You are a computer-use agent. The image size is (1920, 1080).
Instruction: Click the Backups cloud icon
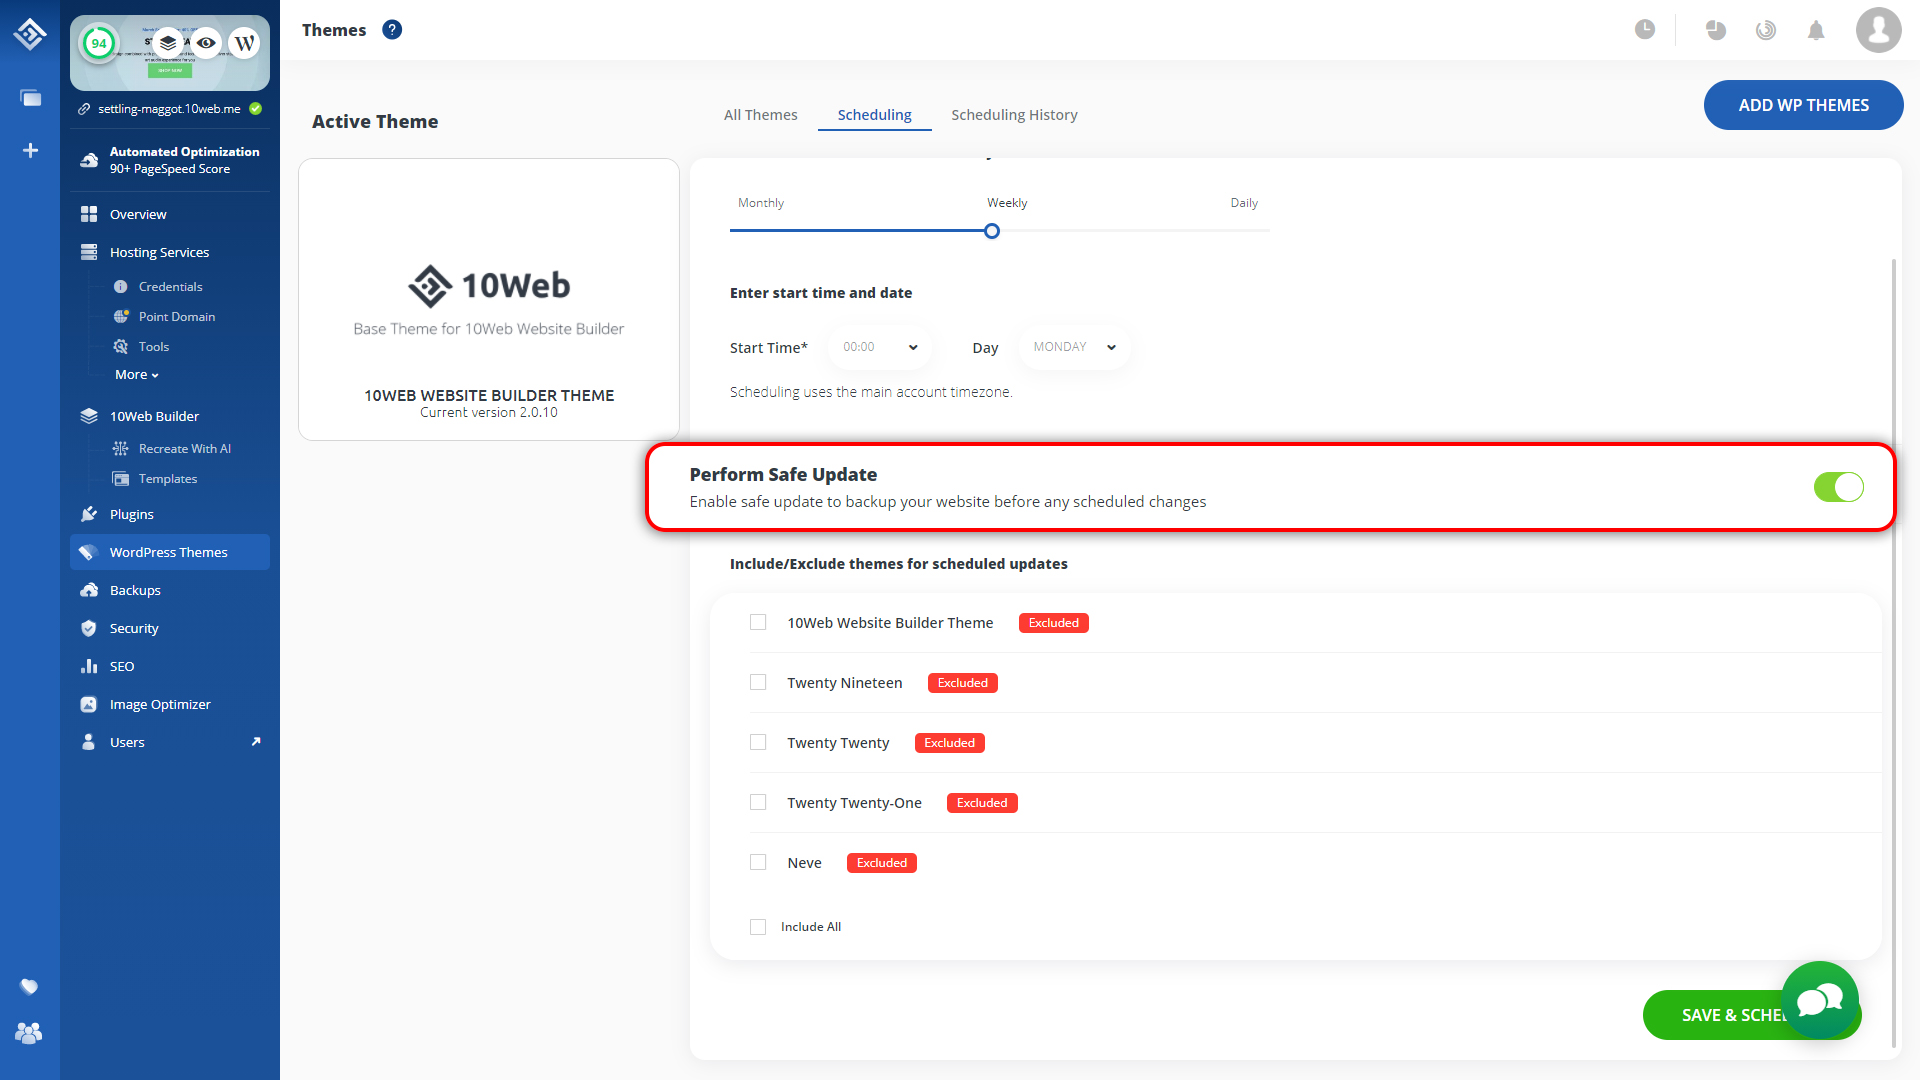pyautogui.click(x=89, y=590)
